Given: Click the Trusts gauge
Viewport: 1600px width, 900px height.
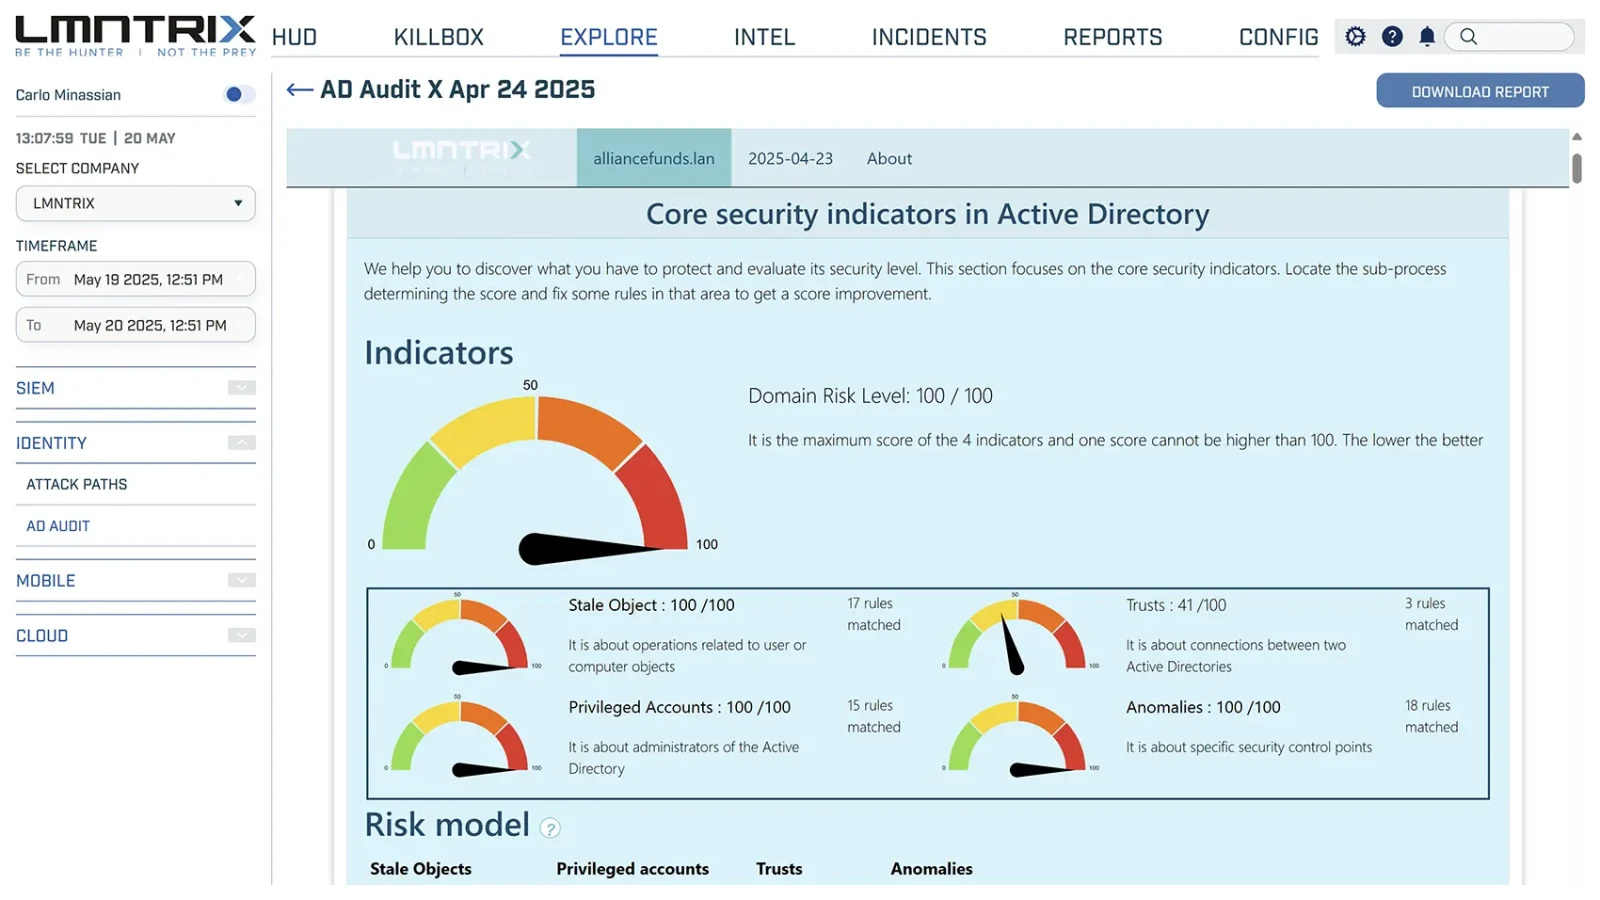Looking at the screenshot, I should (1017, 637).
